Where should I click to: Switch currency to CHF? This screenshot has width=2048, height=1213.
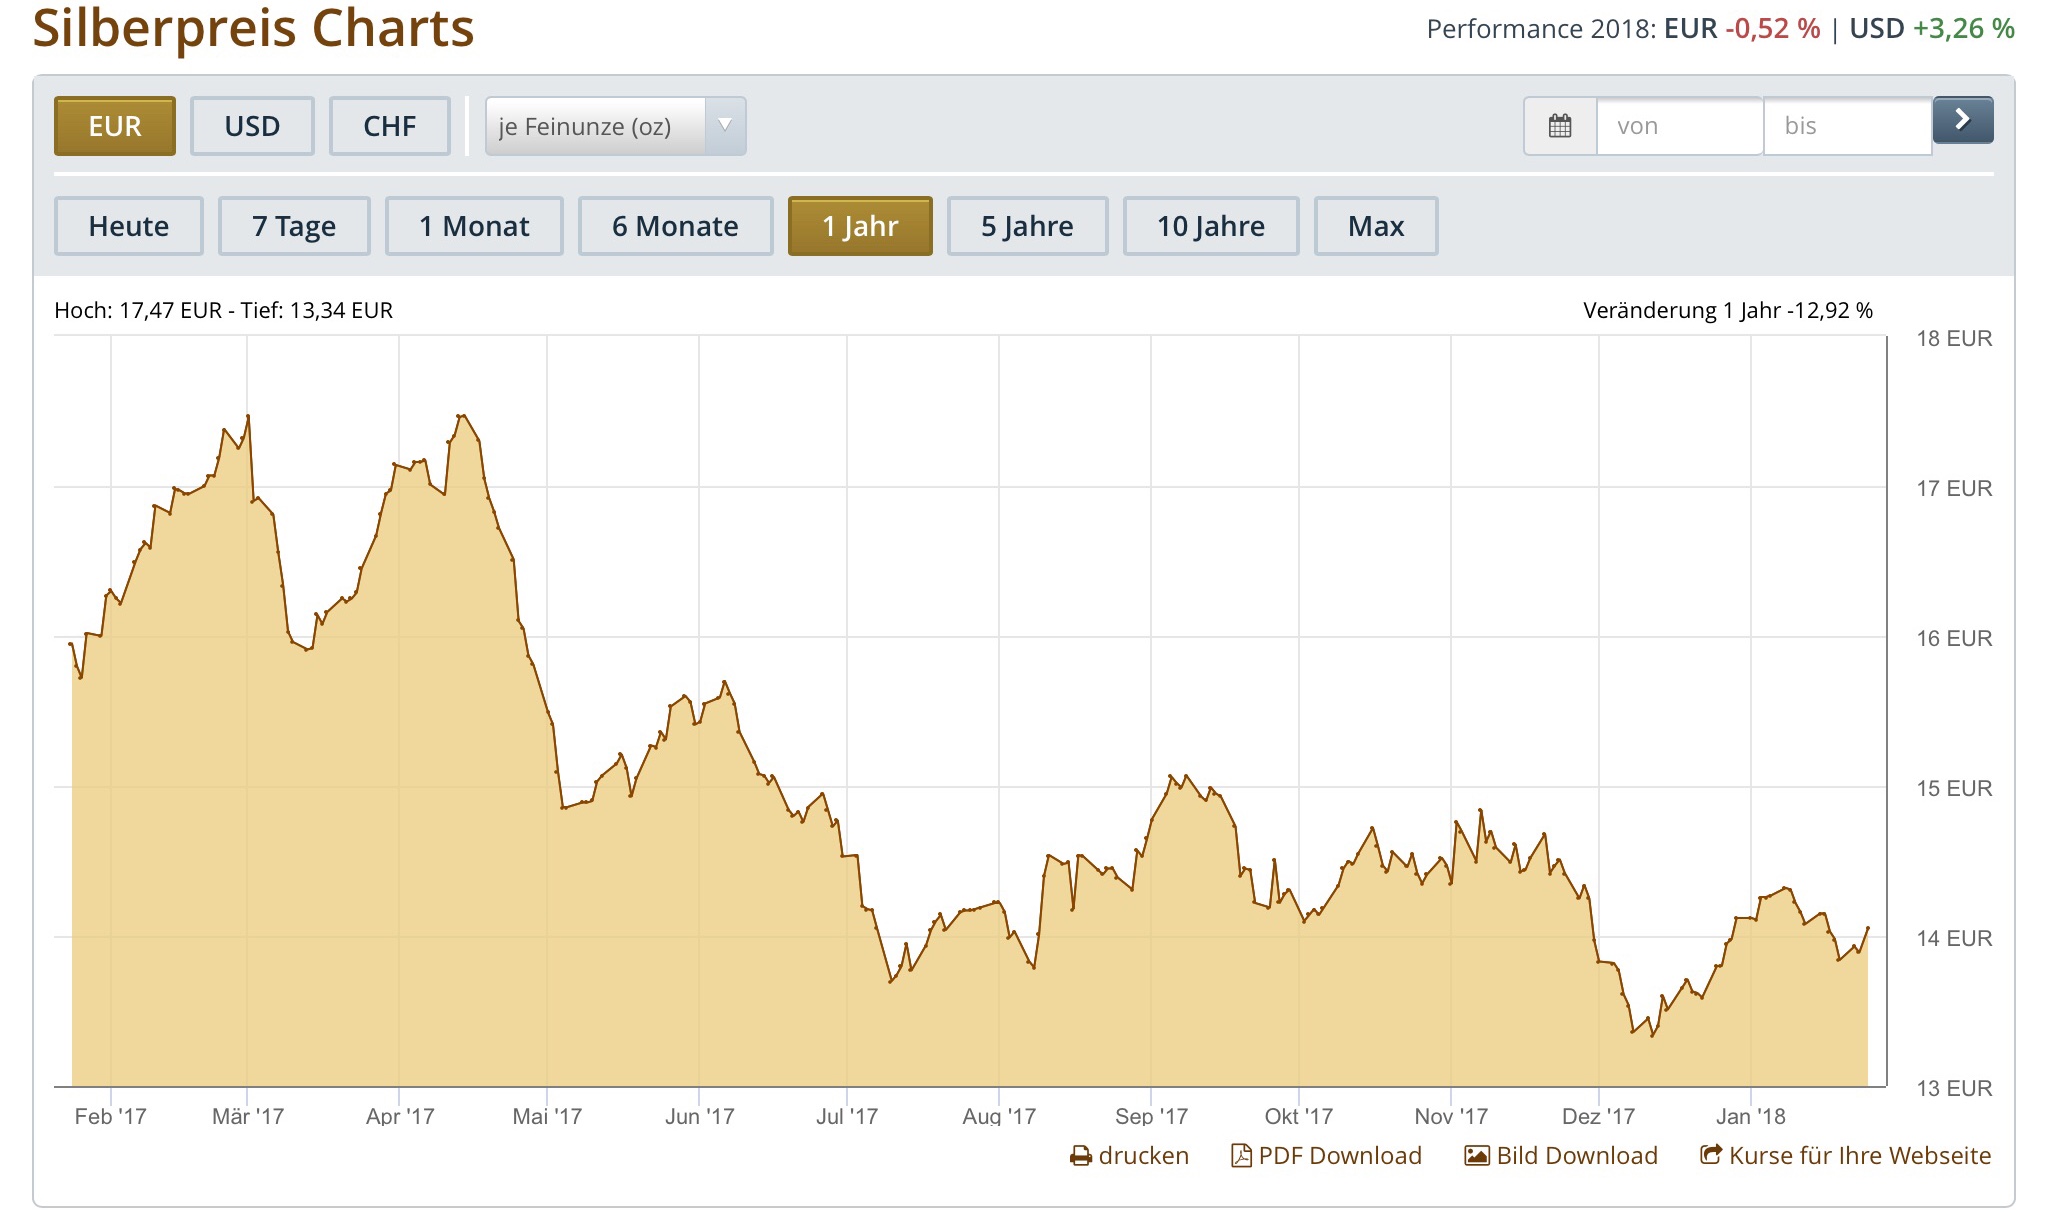pyautogui.click(x=389, y=126)
